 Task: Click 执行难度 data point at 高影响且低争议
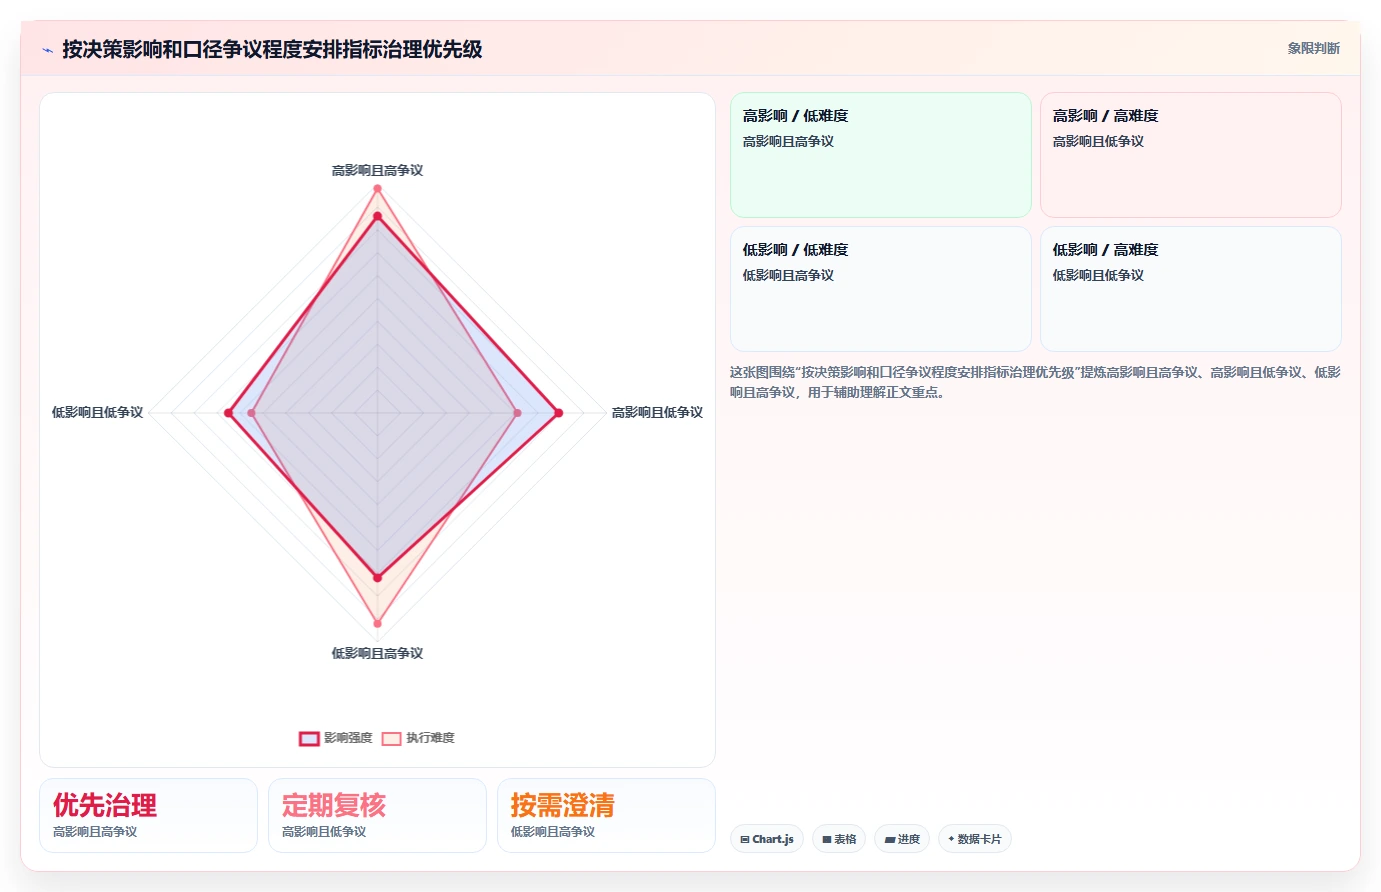(x=517, y=413)
